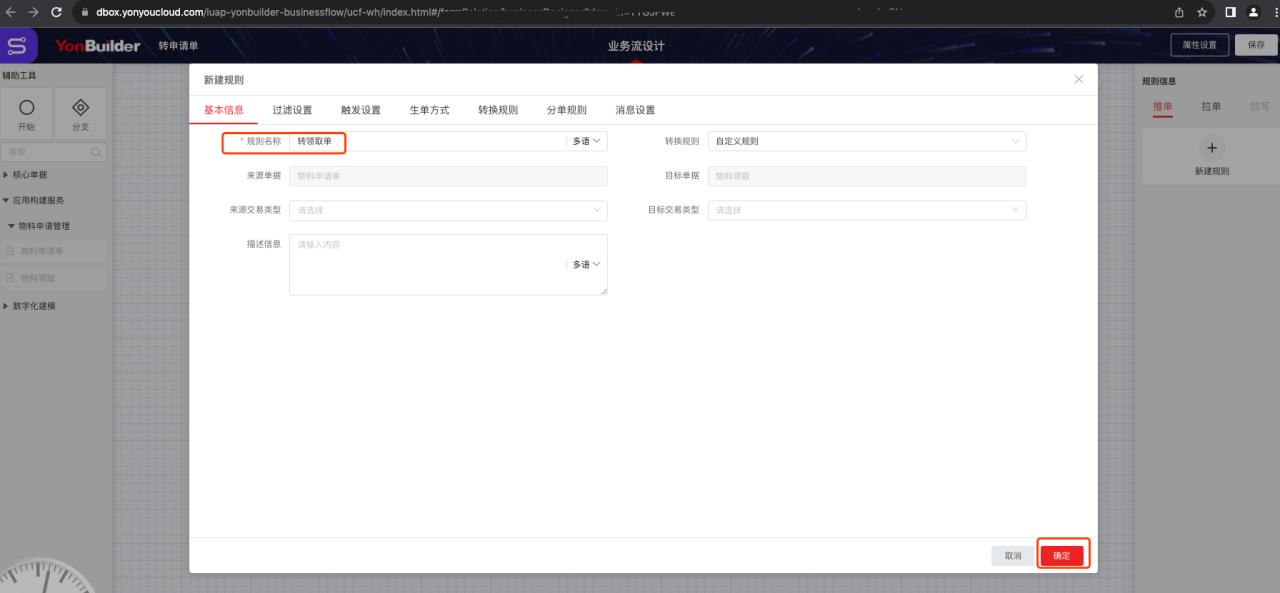Switch to the 消息设置 tab
Viewport: 1280px width, 593px height.
point(635,110)
